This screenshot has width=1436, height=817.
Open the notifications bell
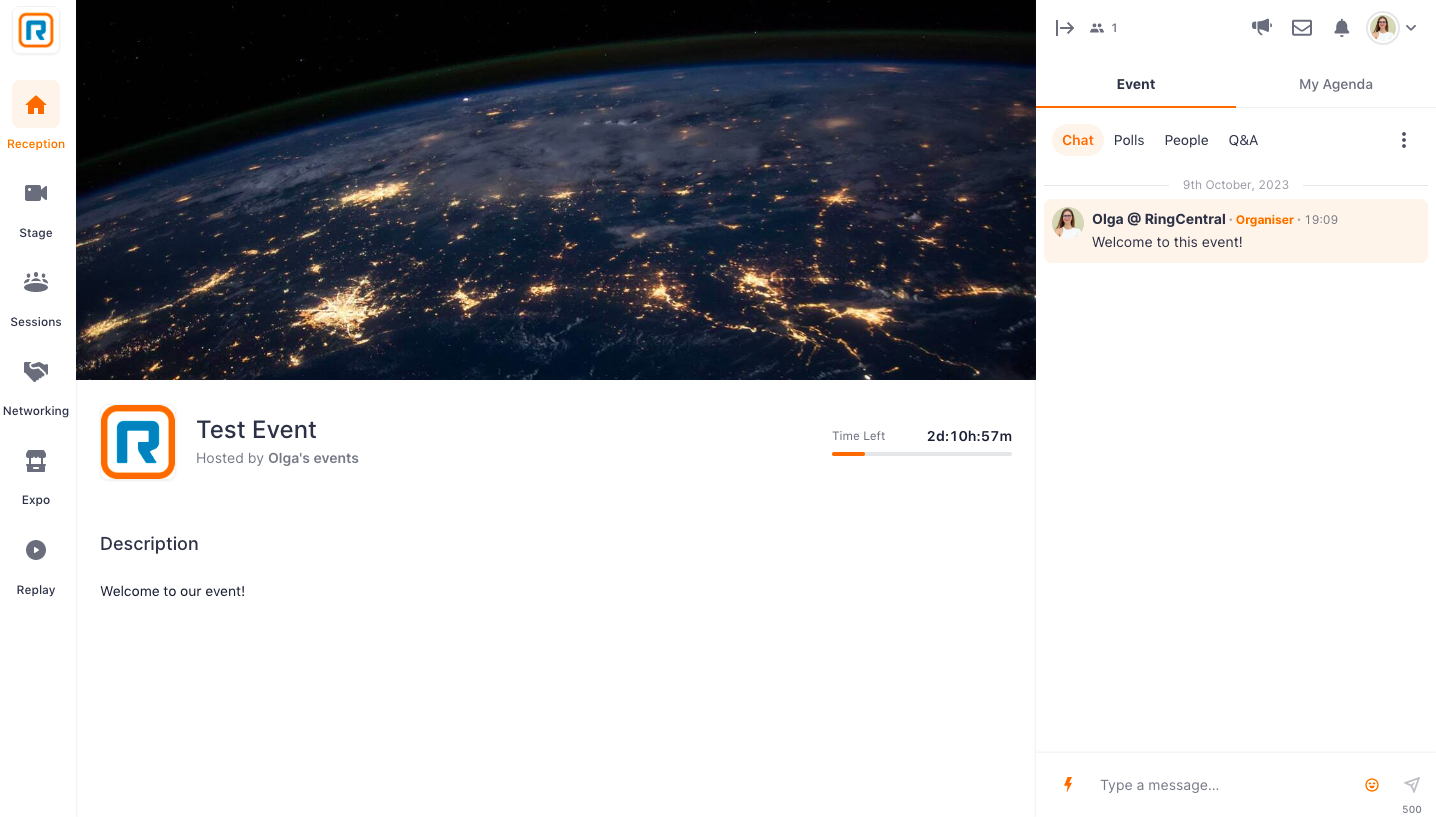point(1342,28)
